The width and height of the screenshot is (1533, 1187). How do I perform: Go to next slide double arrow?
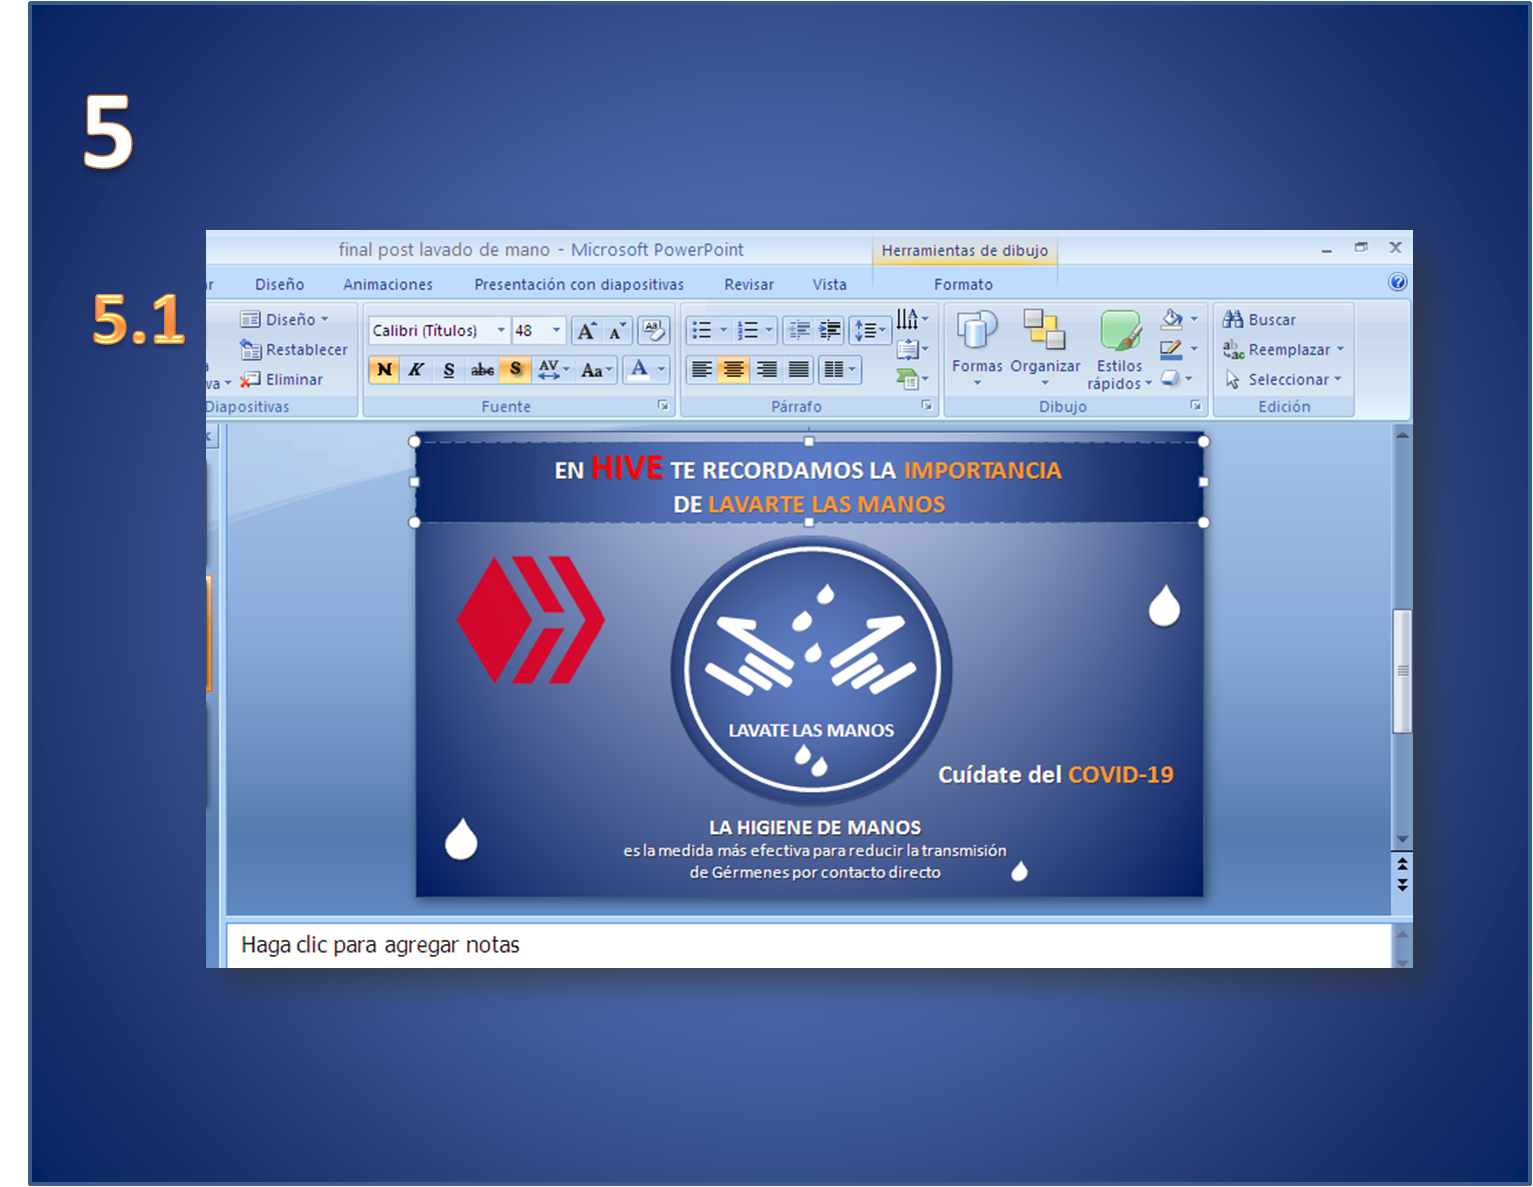click(1402, 885)
